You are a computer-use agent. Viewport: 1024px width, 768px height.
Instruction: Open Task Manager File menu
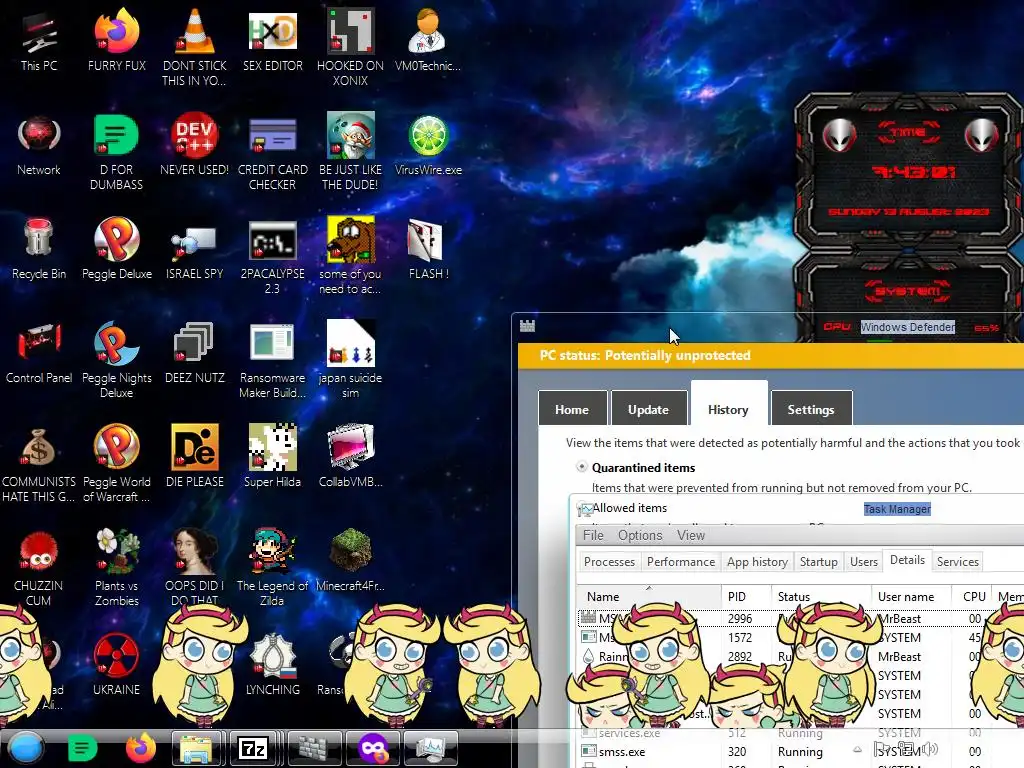(x=593, y=536)
